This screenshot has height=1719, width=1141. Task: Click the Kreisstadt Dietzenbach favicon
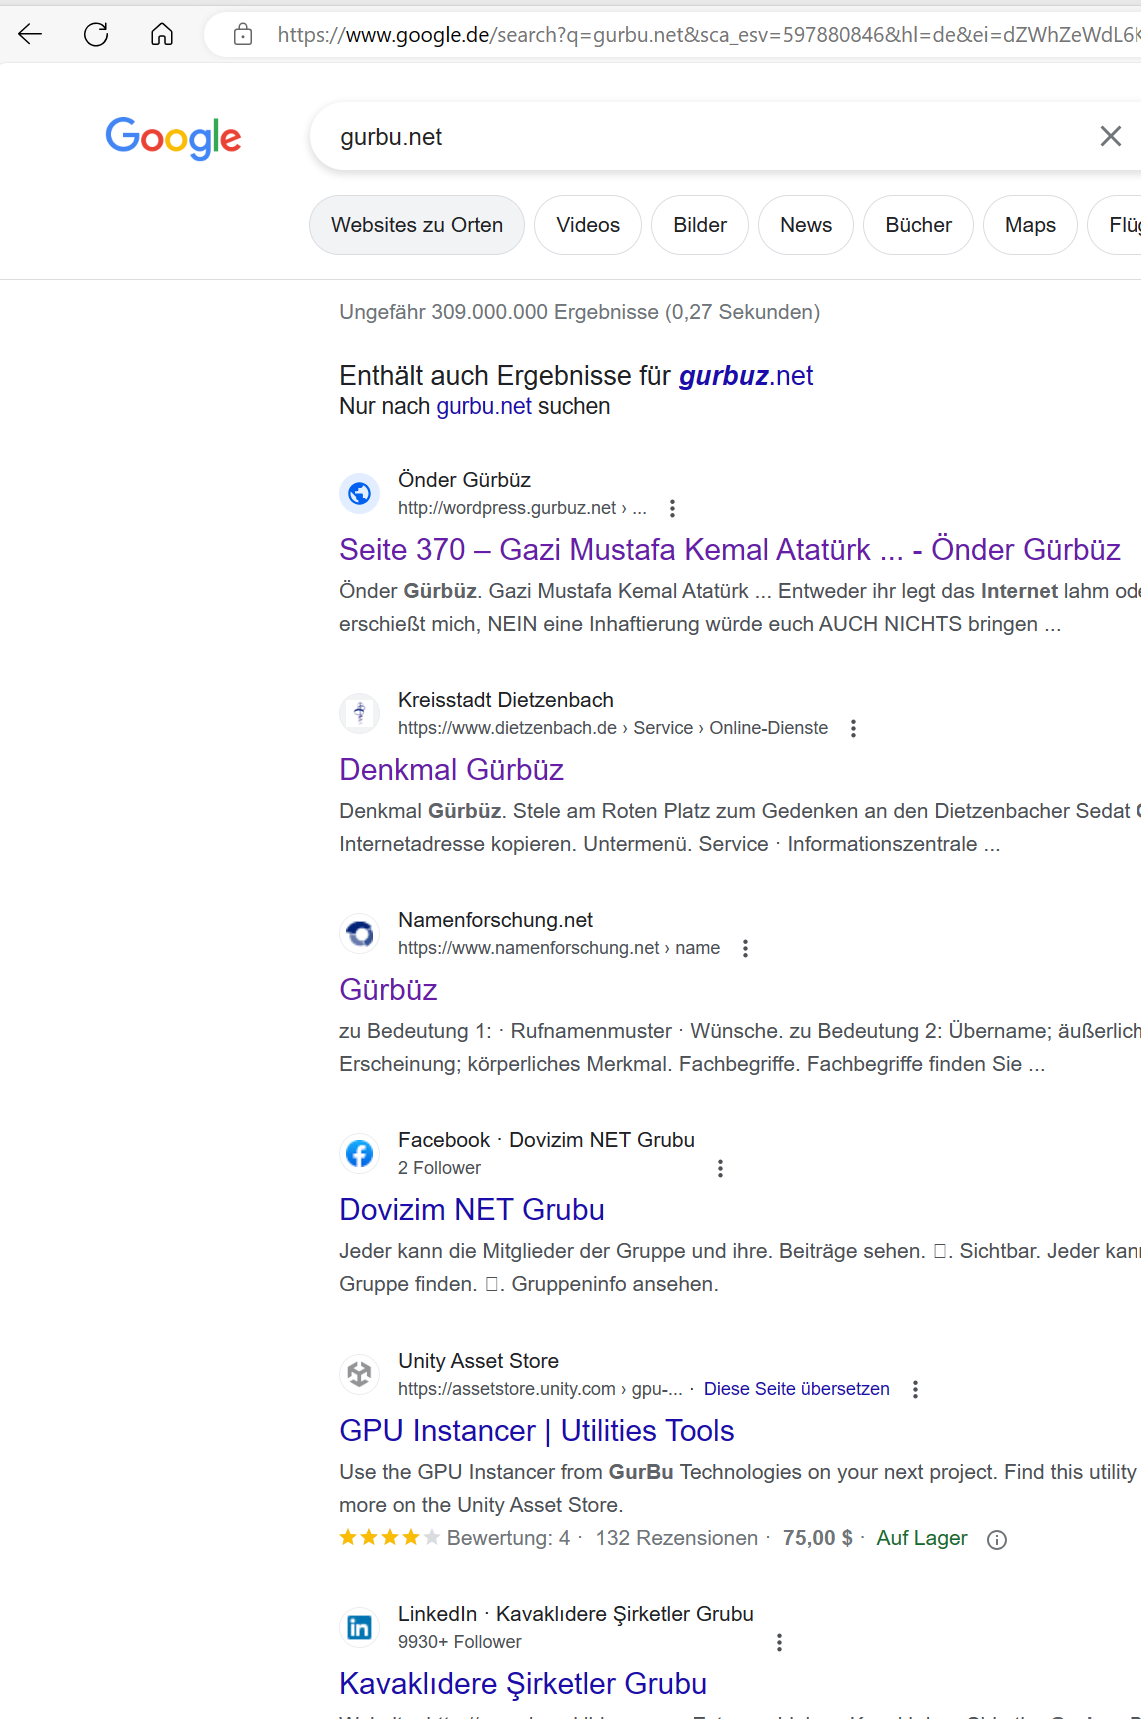coord(360,713)
